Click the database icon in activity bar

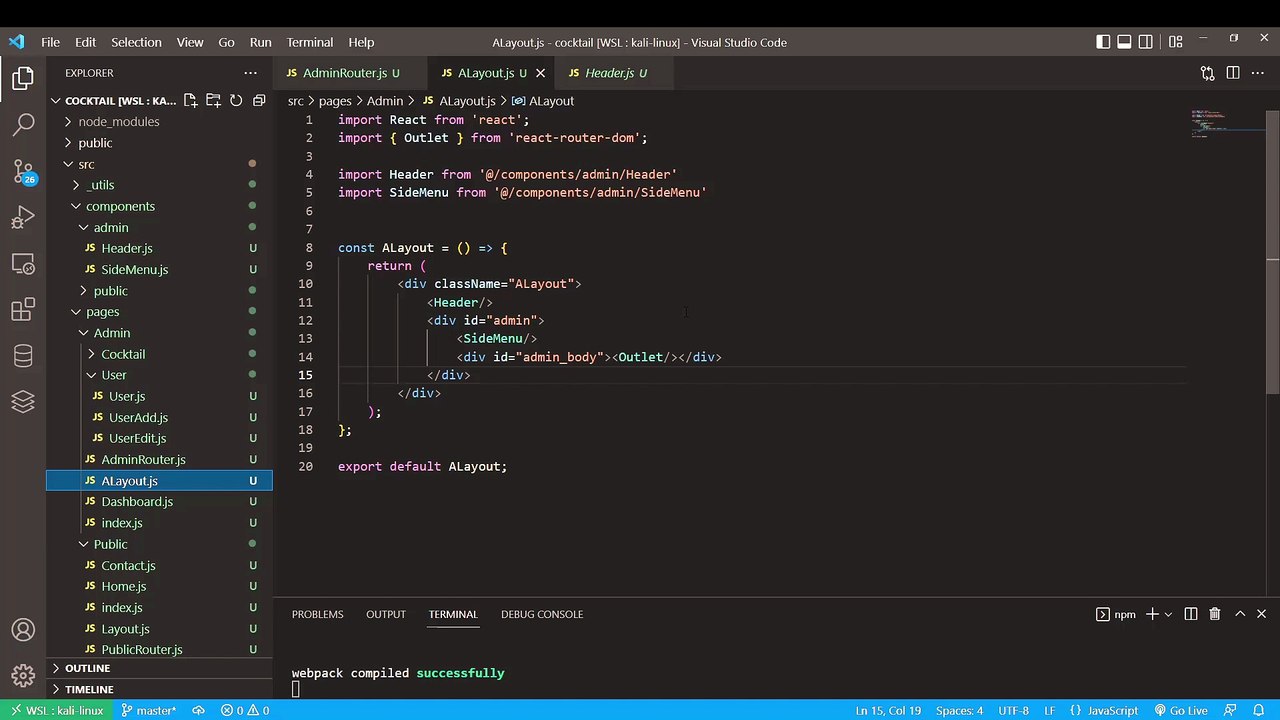point(23,356)
